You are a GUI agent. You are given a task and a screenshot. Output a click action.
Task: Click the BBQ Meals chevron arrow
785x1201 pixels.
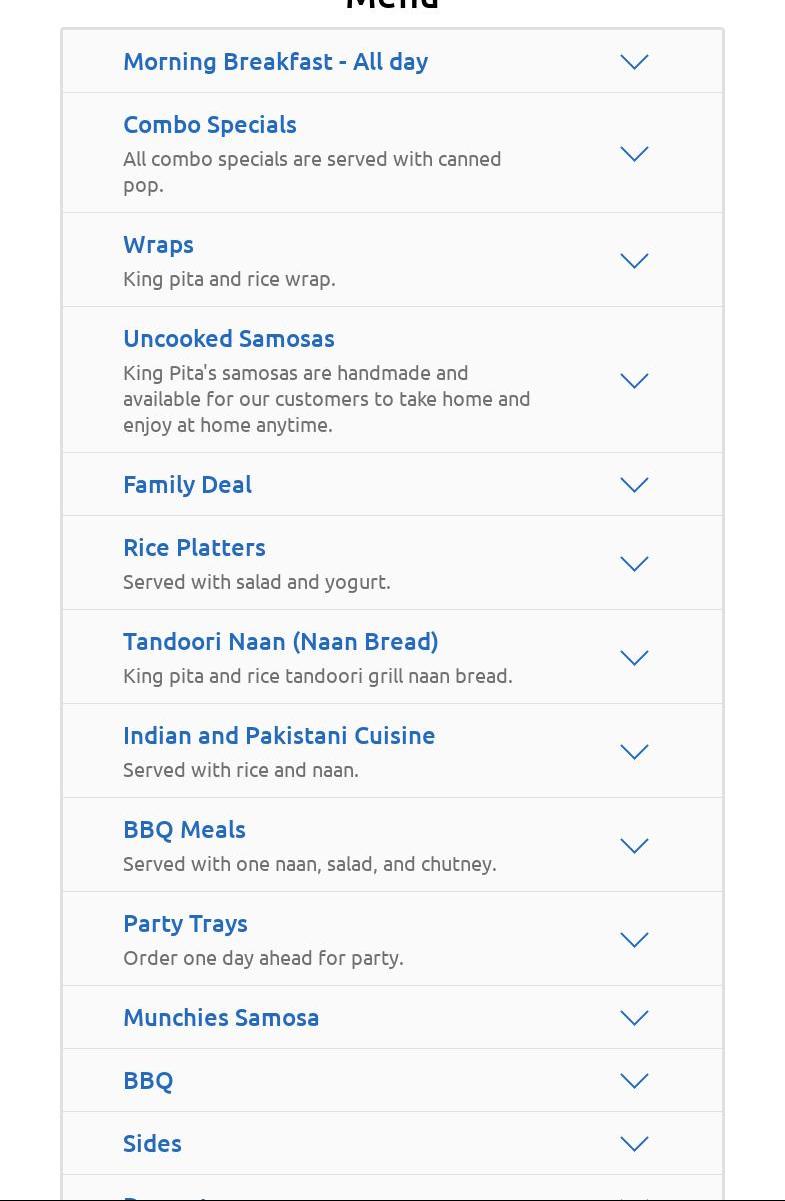tap(634, 846)
